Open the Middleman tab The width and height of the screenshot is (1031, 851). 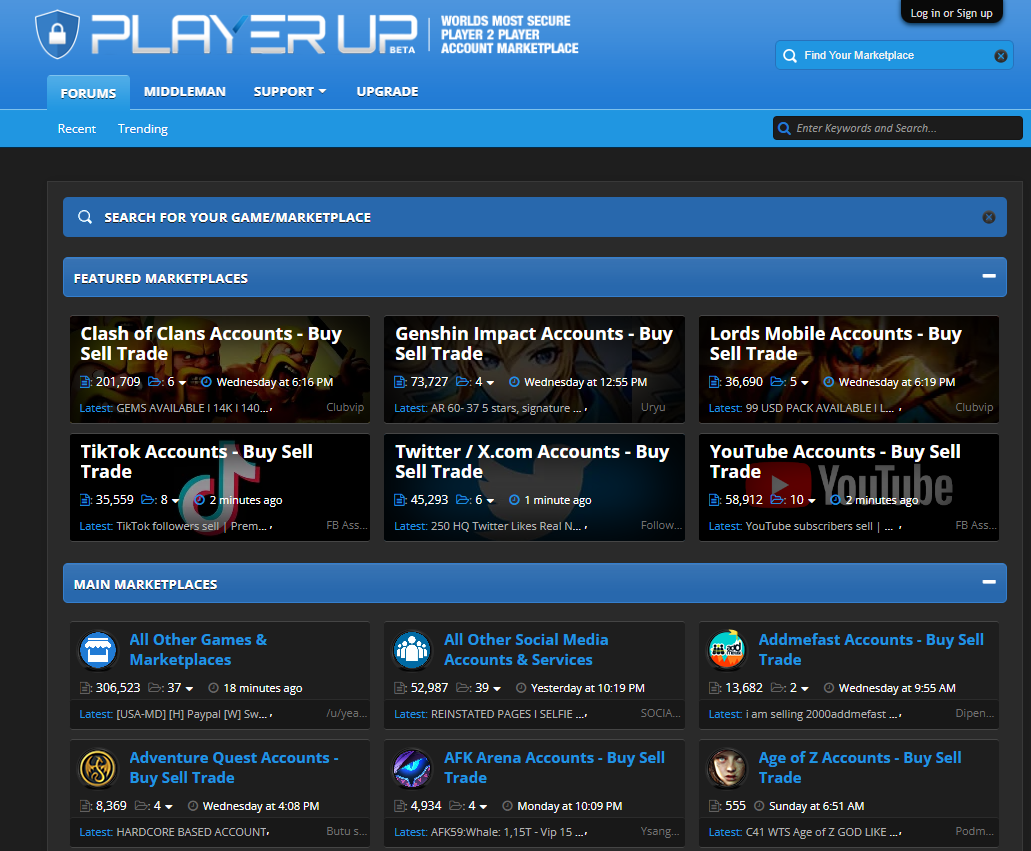[184, 91]
